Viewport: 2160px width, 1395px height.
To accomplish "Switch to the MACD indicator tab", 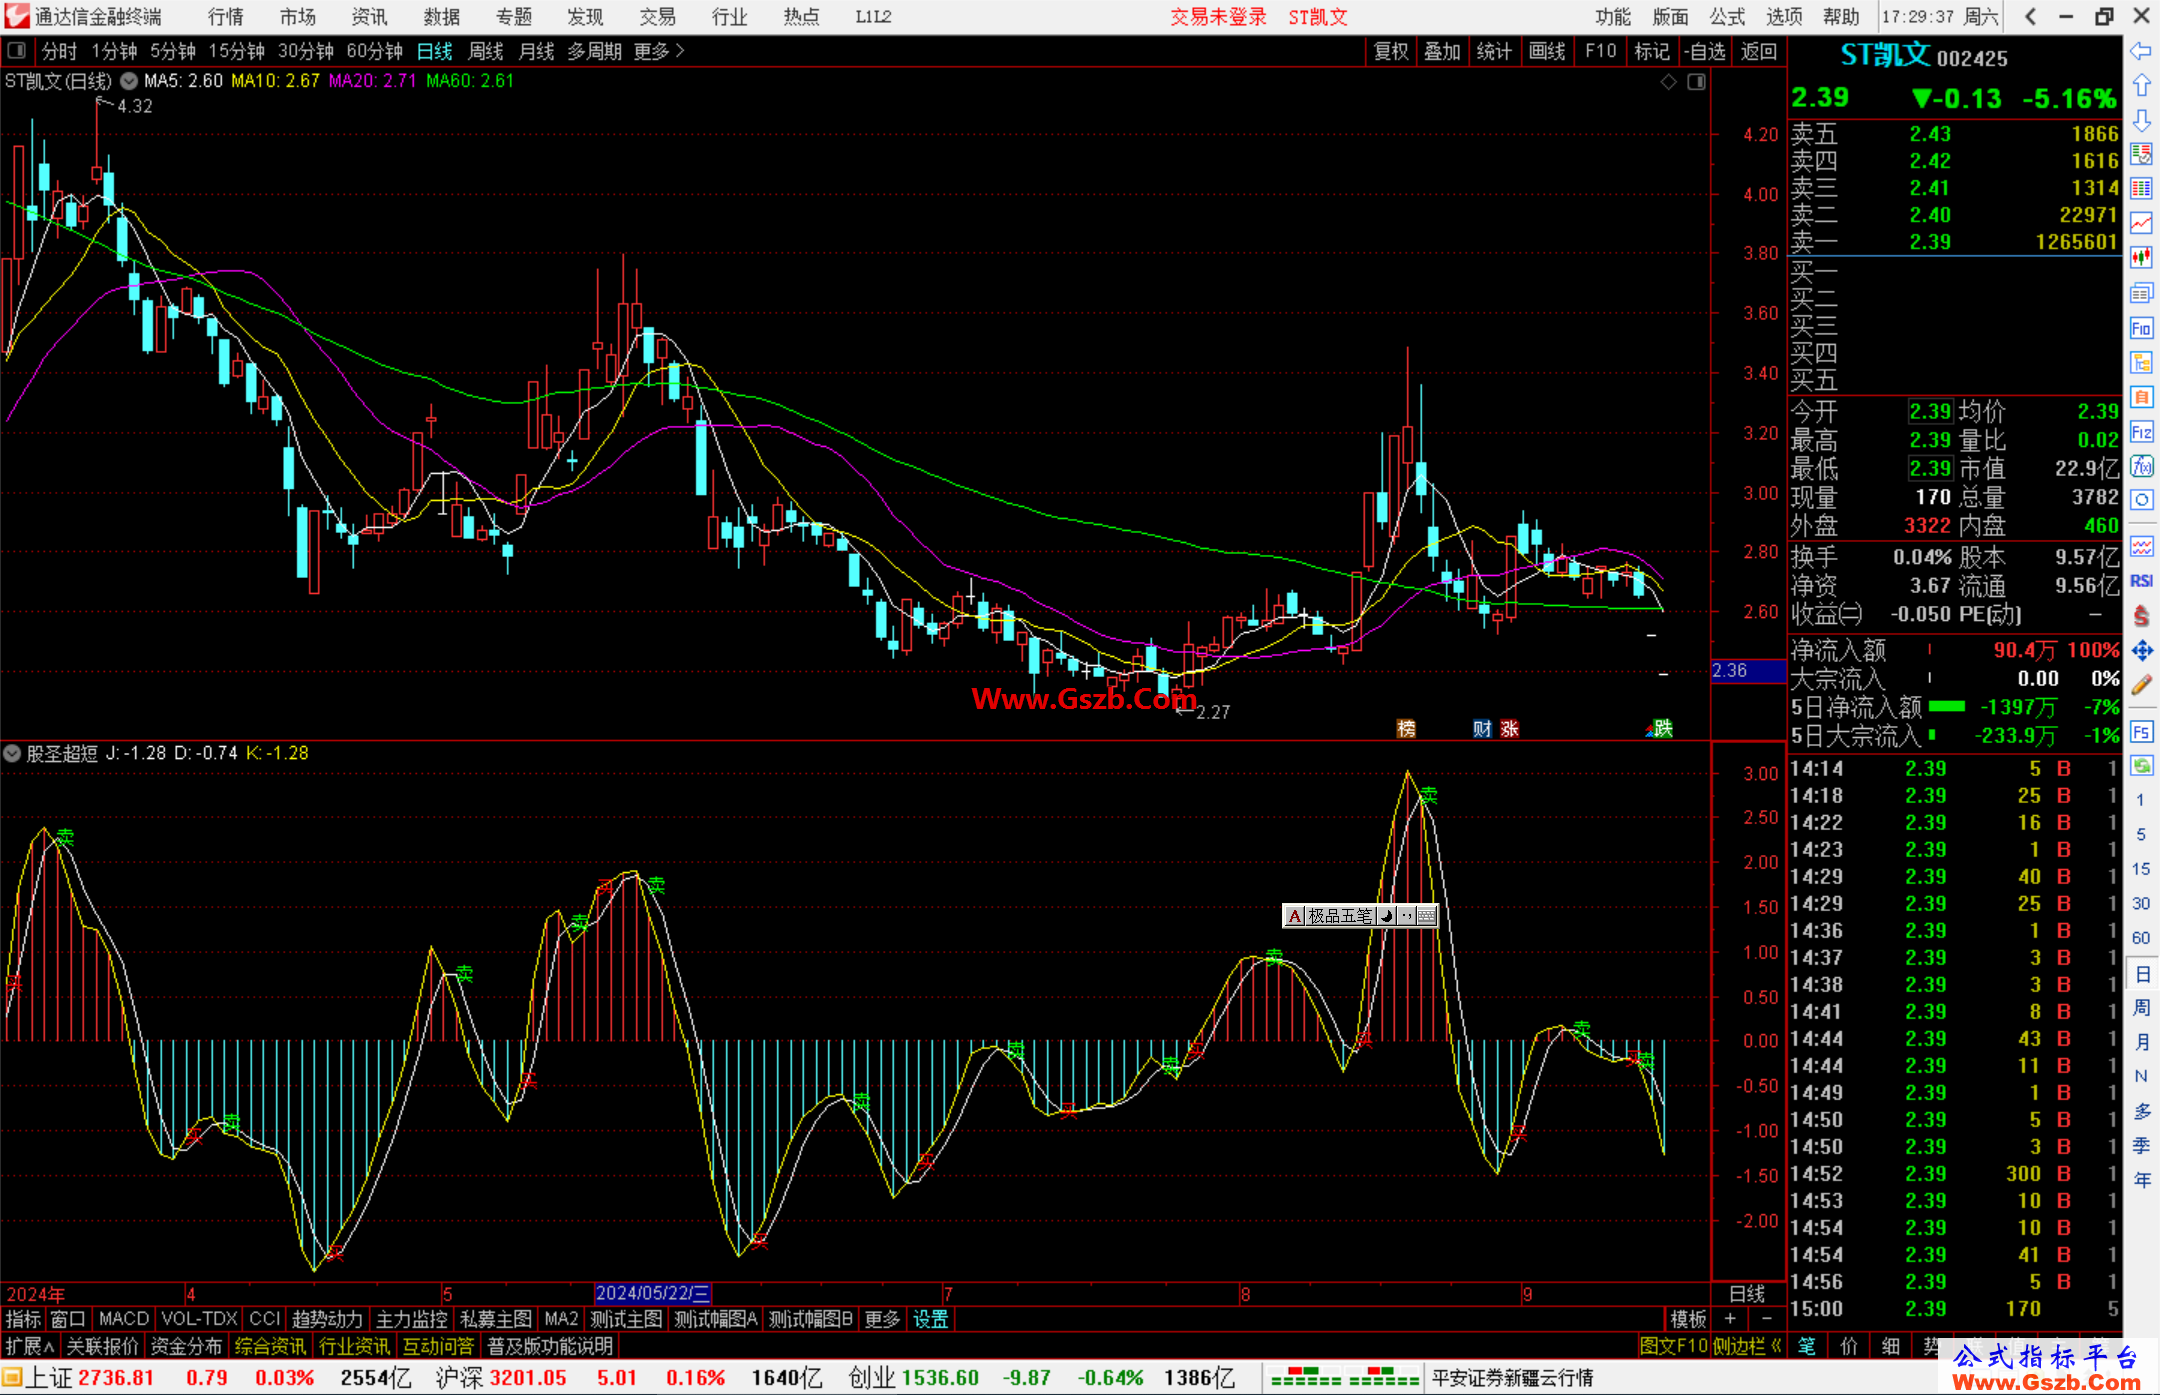I will pyautogui.click(x=124, y=1319).
